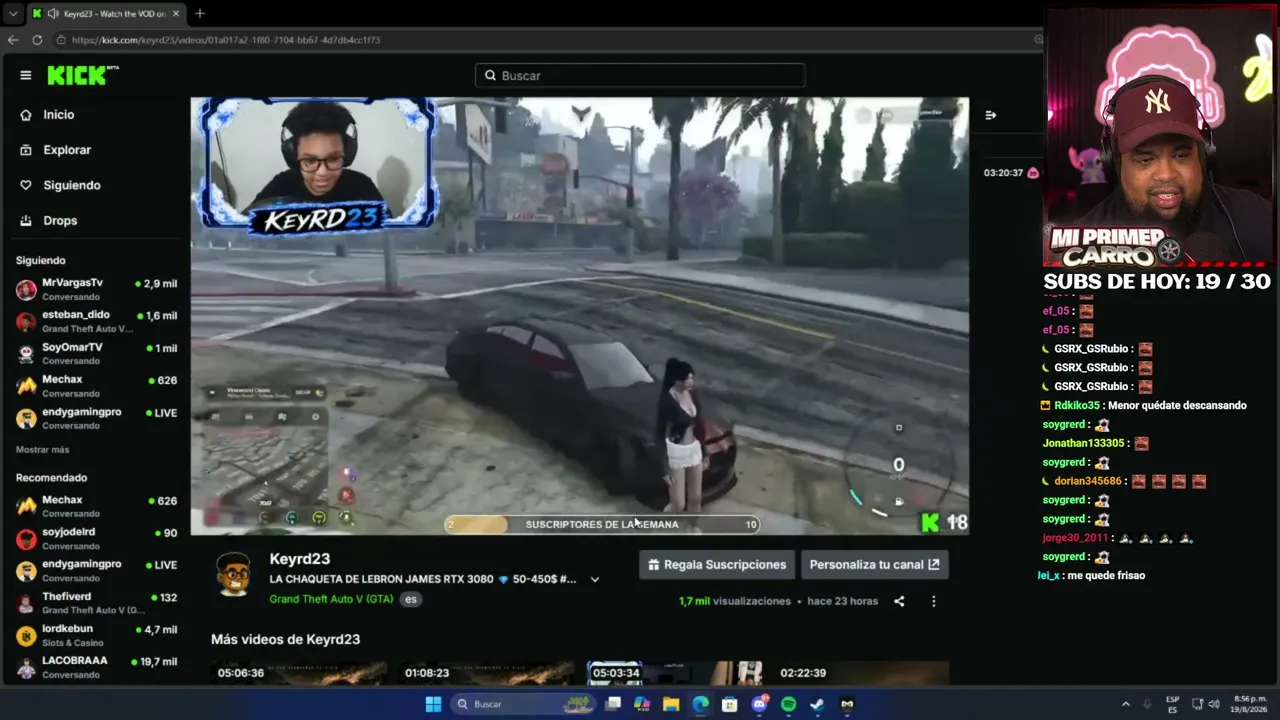Open the Explorar icon in sidebar
This screenshot has height=720, width=1280.
[26, 150]
